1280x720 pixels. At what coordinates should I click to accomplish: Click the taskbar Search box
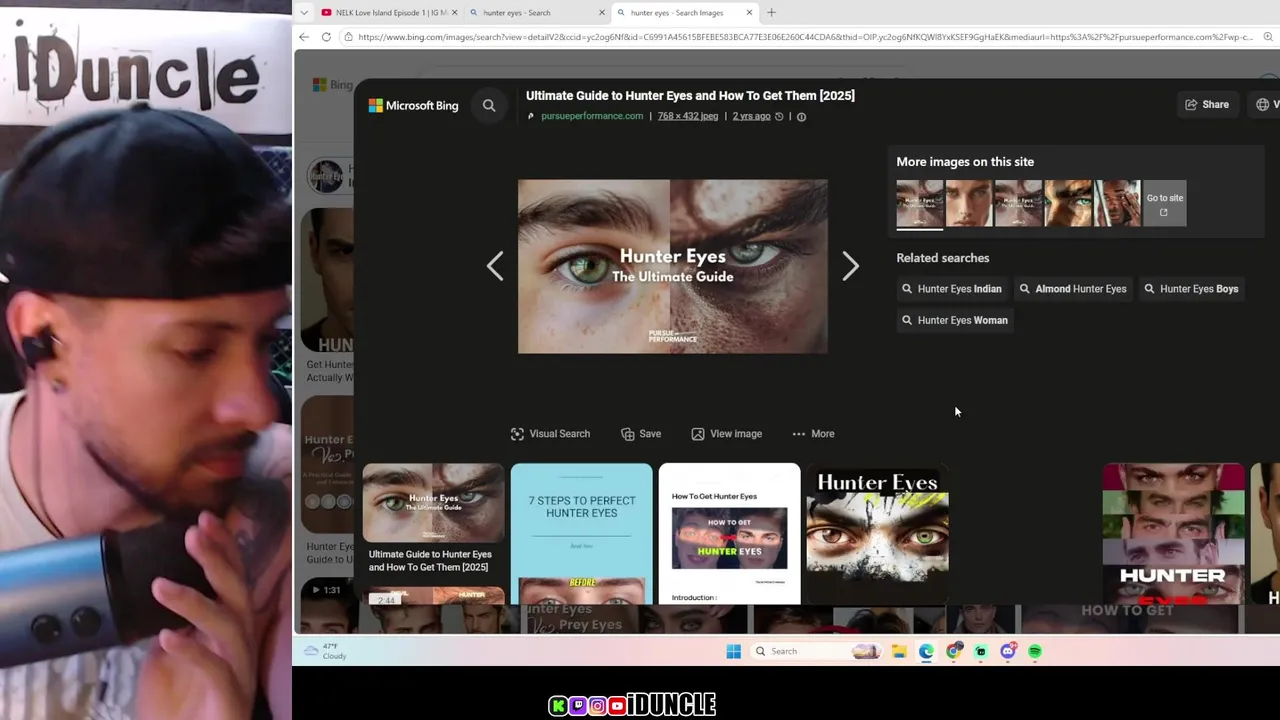click(817, 652)
